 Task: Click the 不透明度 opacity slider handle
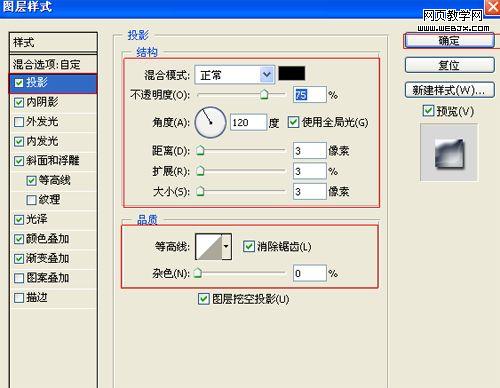click(x=264, y=95)
